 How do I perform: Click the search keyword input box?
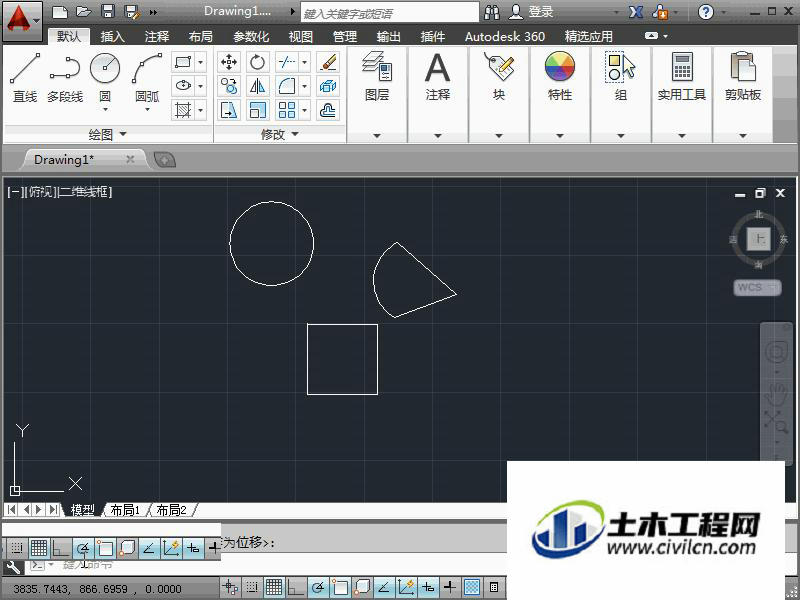click(x=390, y=13)
